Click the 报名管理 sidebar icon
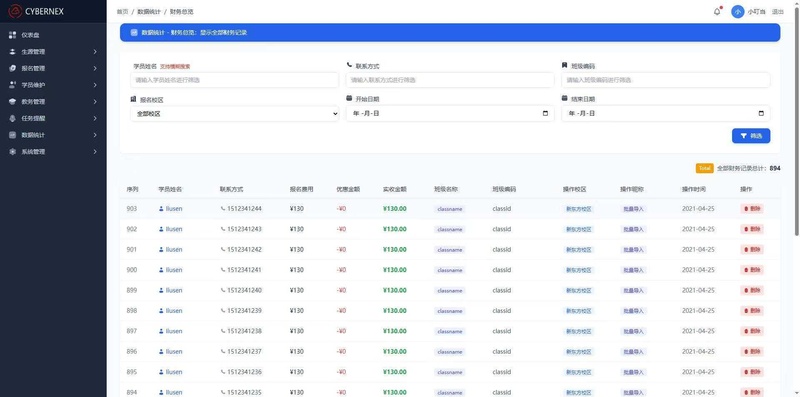The height and width of the screenshot is (397, 800). click(x=12, y=68)
